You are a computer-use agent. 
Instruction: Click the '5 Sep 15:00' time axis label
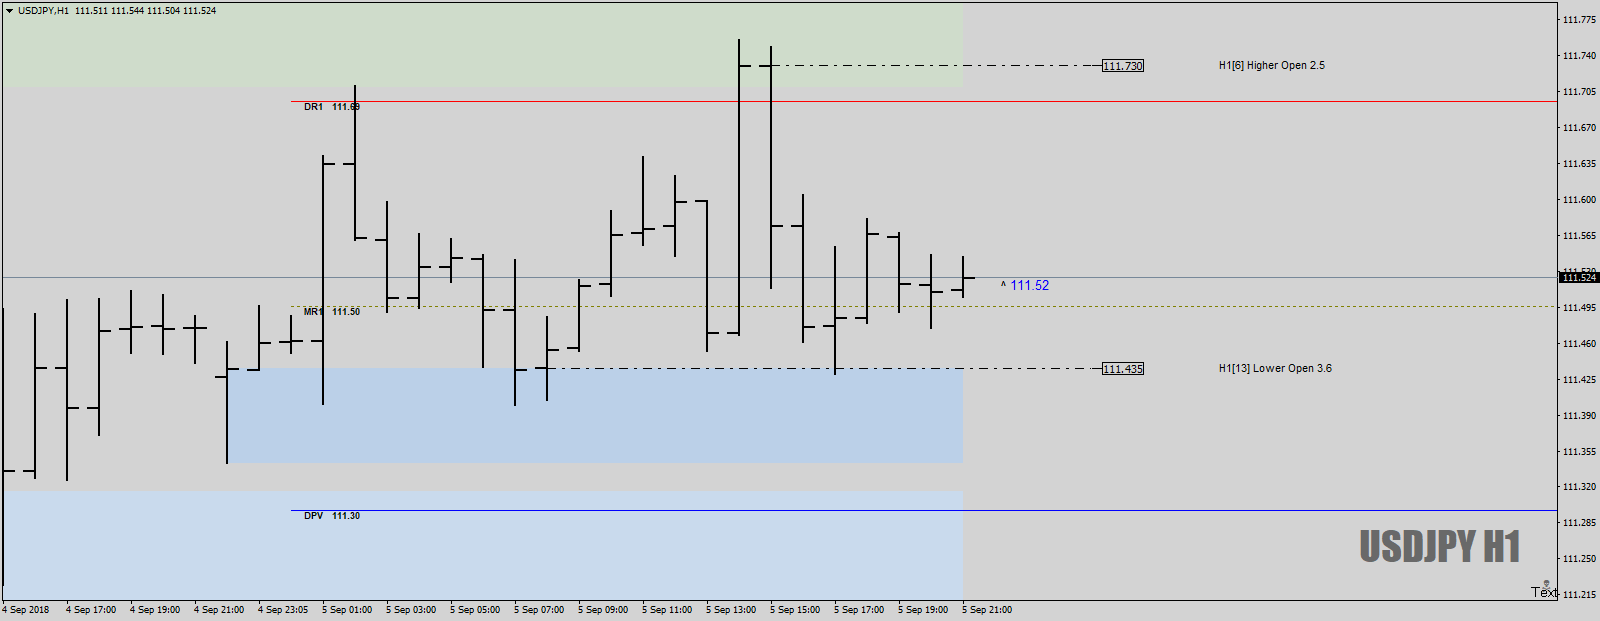coord(795,610)
